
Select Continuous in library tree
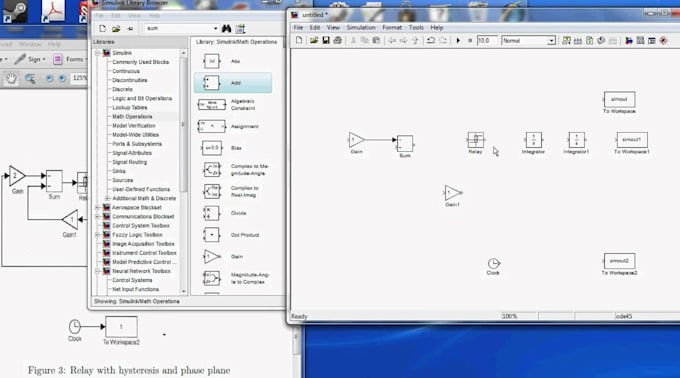[126, 71]
